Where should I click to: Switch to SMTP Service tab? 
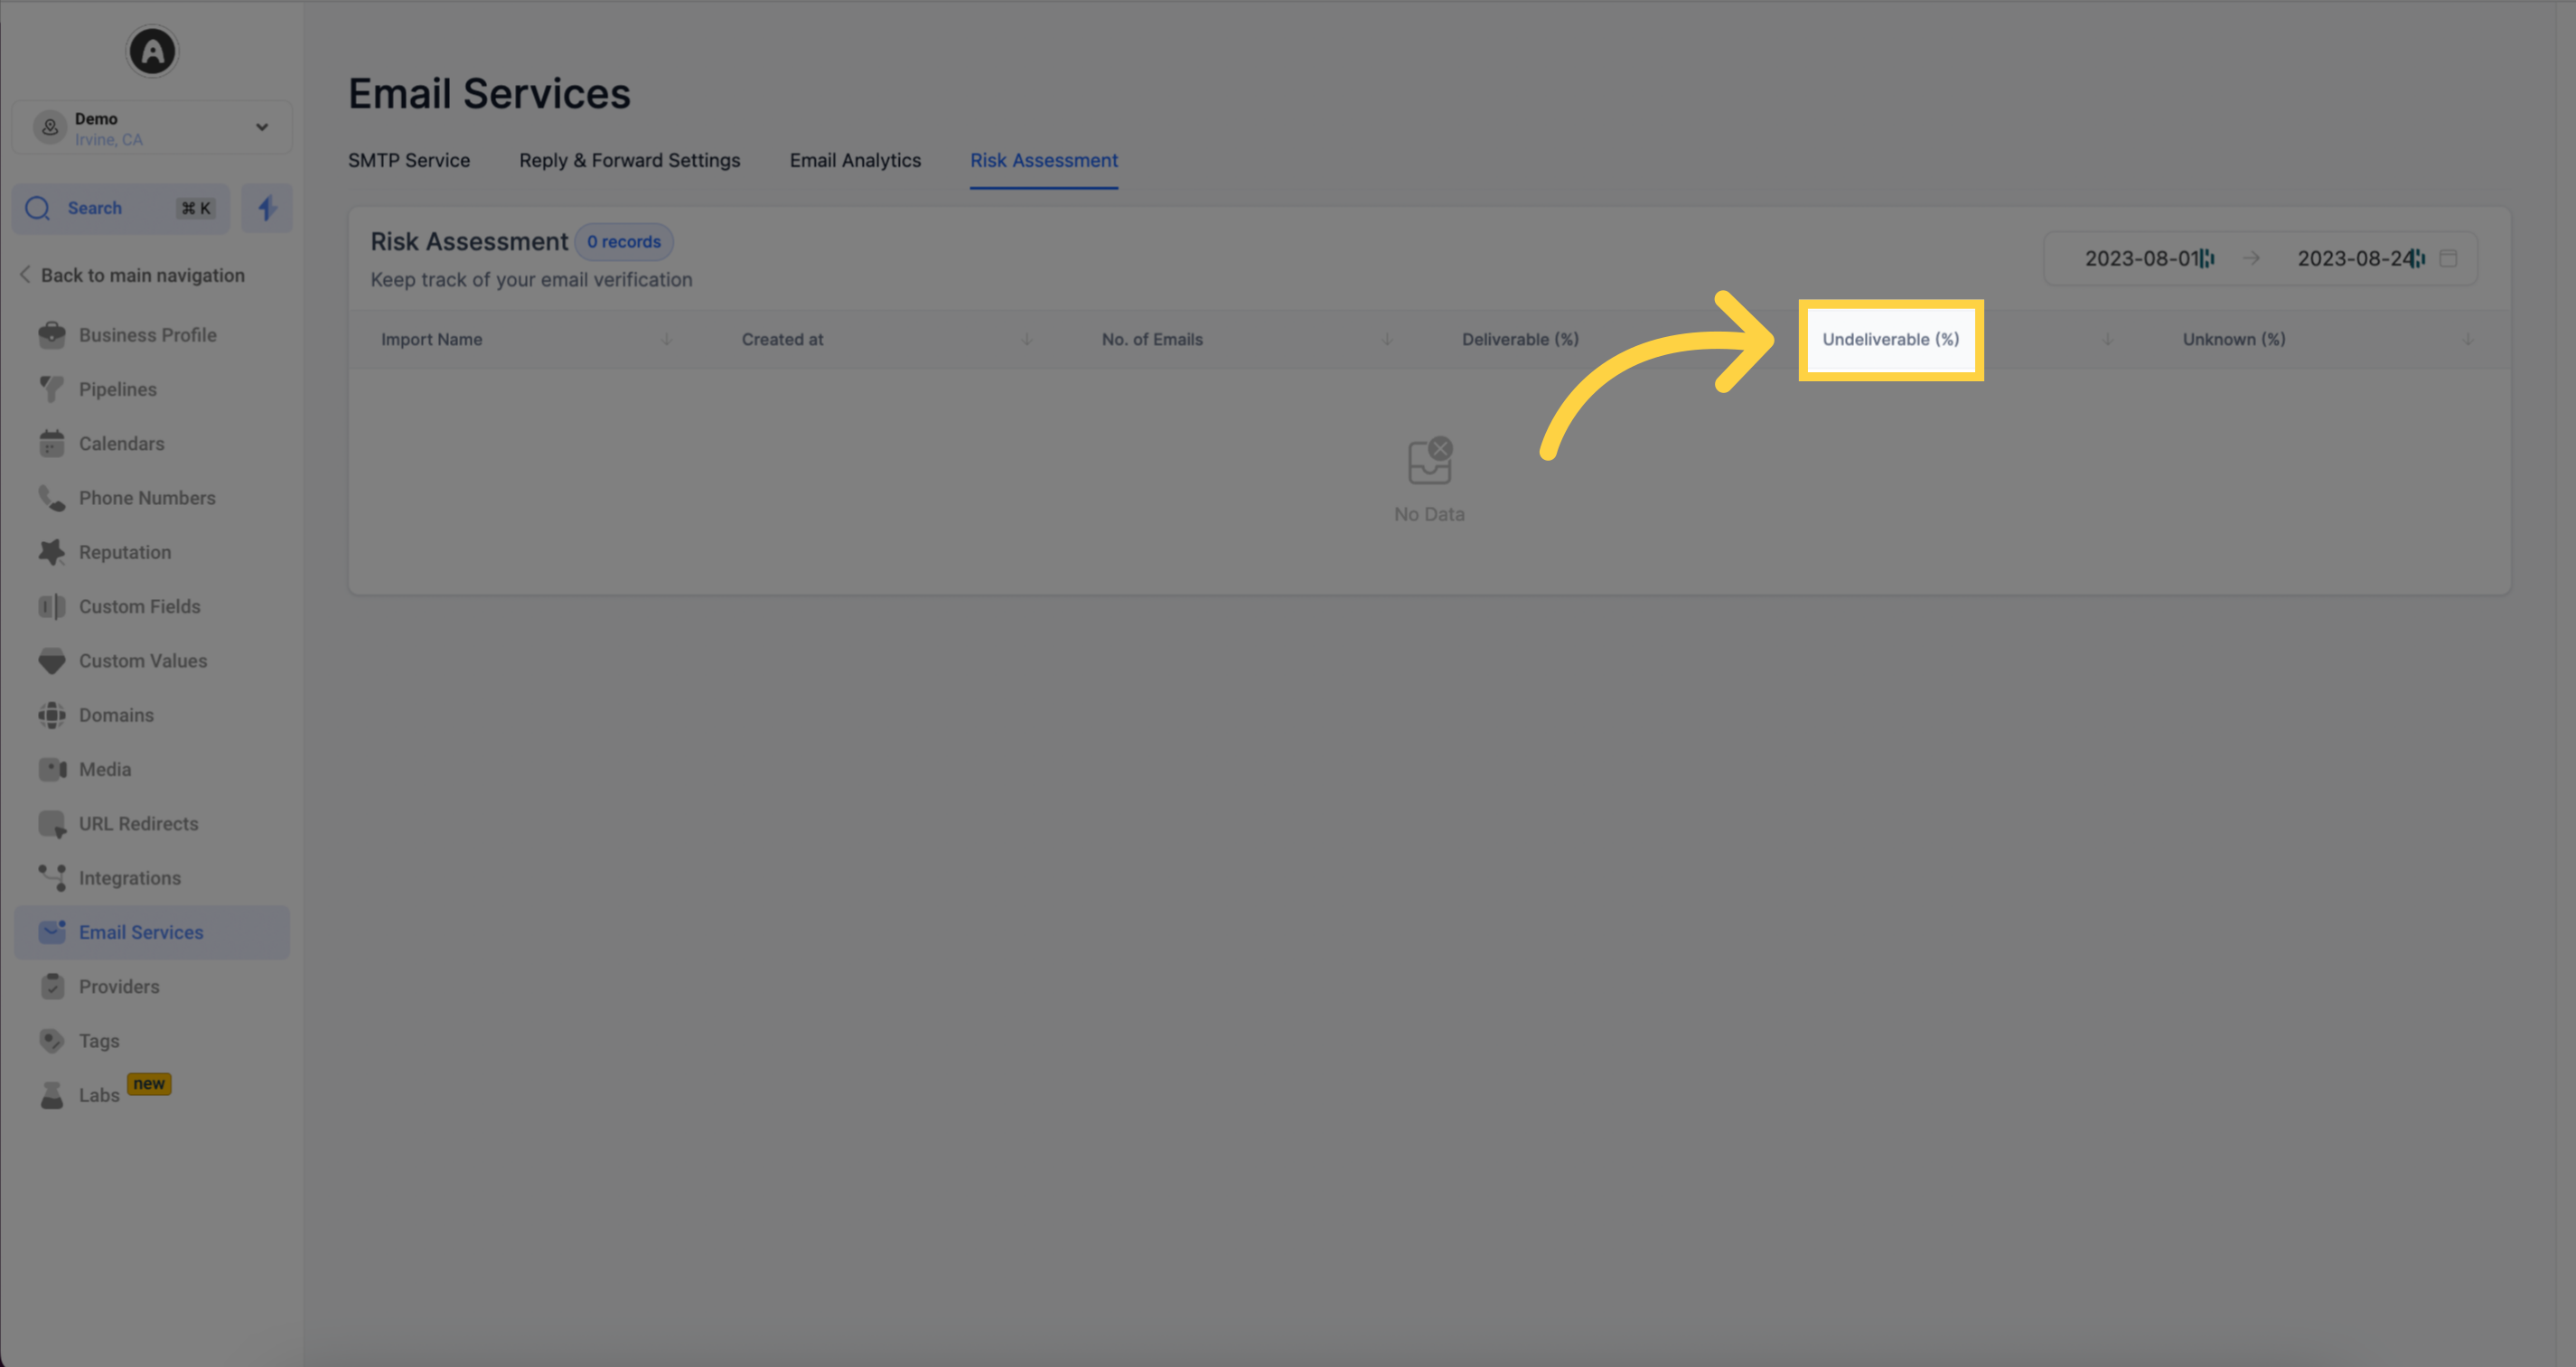410,160
